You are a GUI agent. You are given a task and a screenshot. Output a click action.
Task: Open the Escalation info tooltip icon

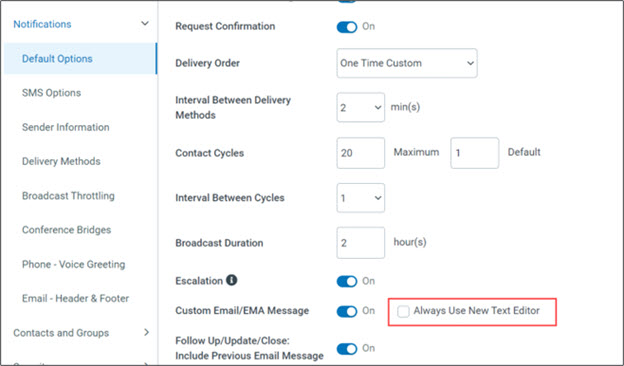click(232, 280)
